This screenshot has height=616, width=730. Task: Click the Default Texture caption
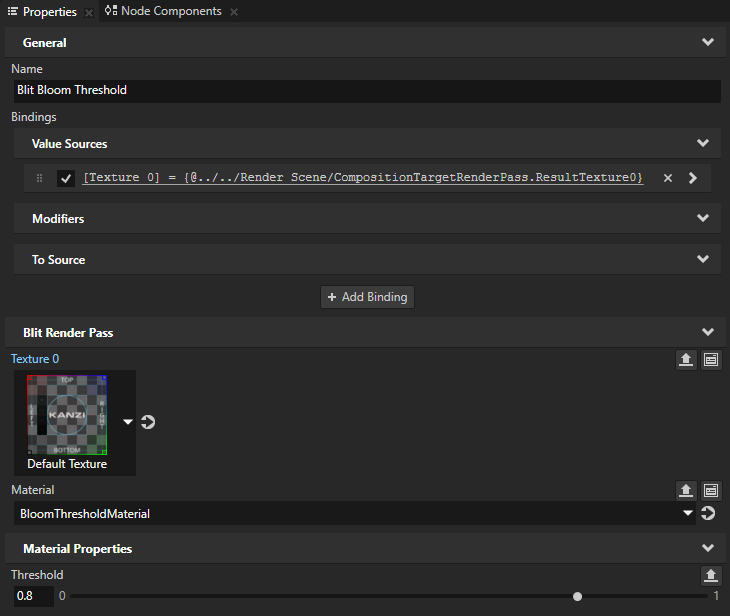pos(67,464)
